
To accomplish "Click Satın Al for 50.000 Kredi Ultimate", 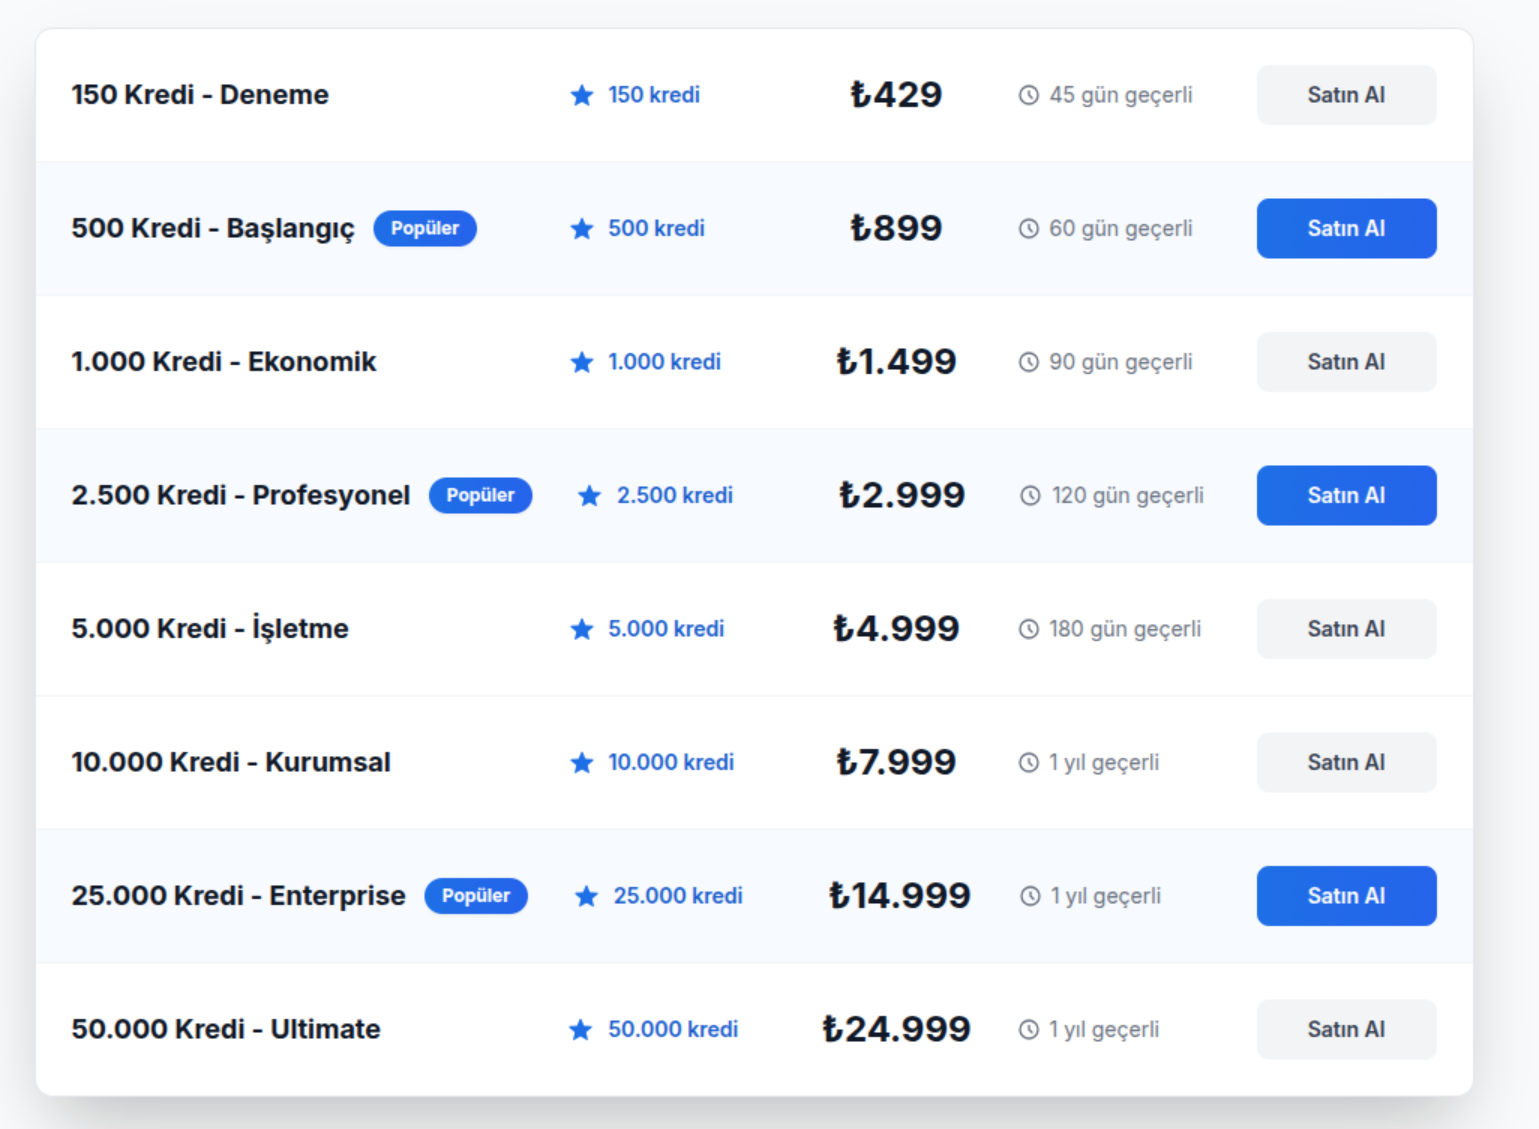I will coord(1346,1029).
